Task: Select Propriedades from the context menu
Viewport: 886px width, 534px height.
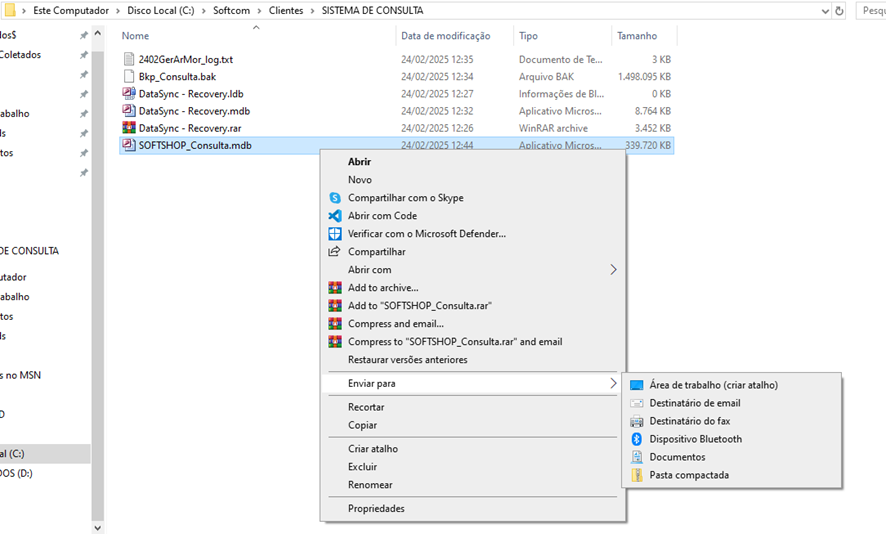Action: tap(376, 508)
